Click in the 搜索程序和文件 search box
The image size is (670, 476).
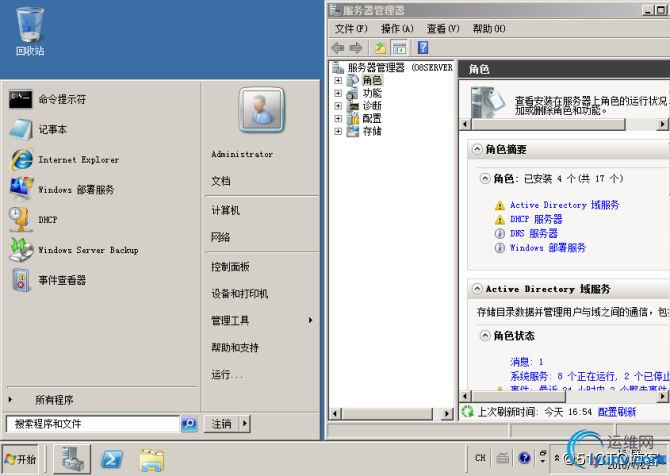coord(93,424)
